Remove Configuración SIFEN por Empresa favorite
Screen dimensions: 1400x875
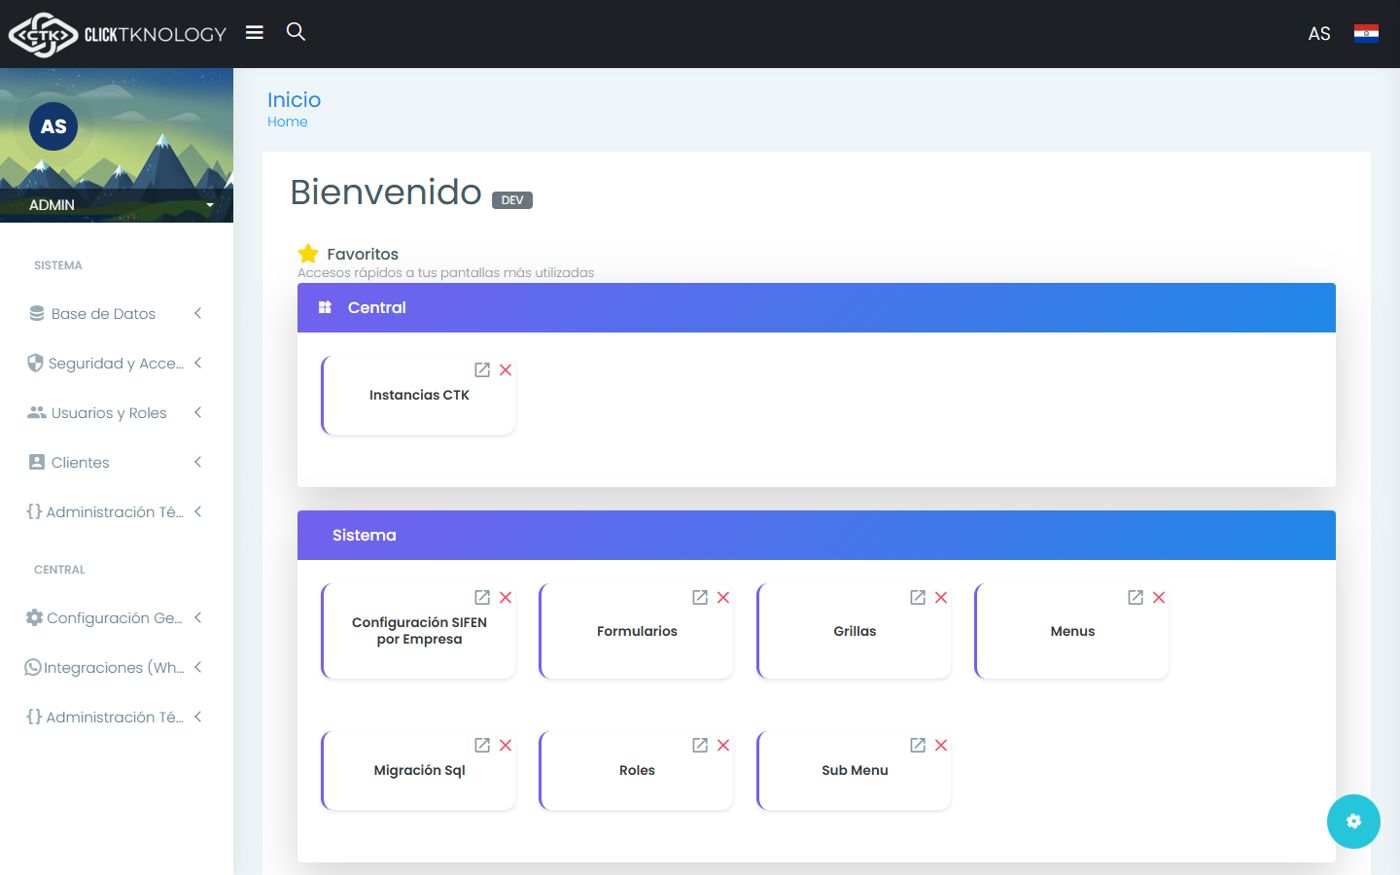506,597
